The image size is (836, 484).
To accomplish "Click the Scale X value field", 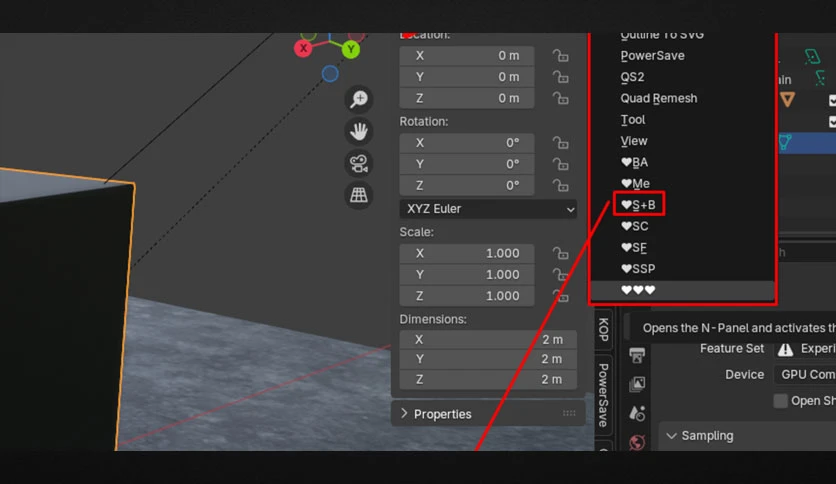I will (x=467, y=253).
